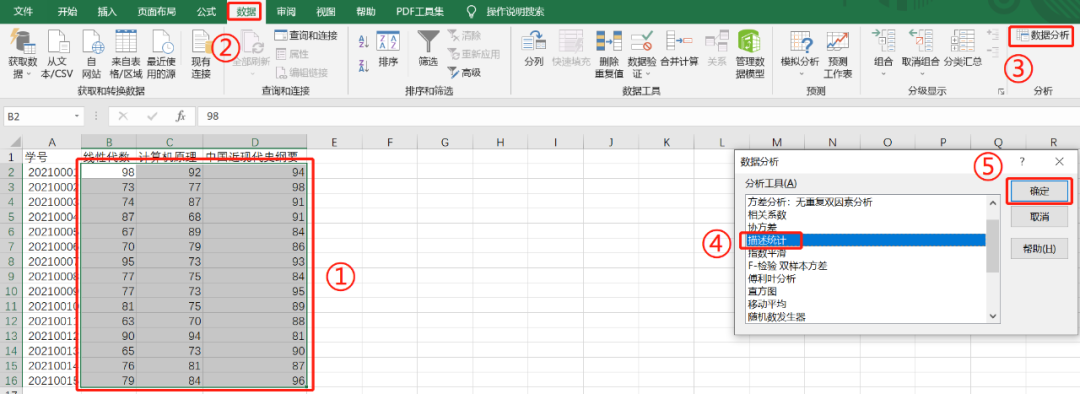Click the 分析工具 list scroll-up arrow

tap(993, 203)
